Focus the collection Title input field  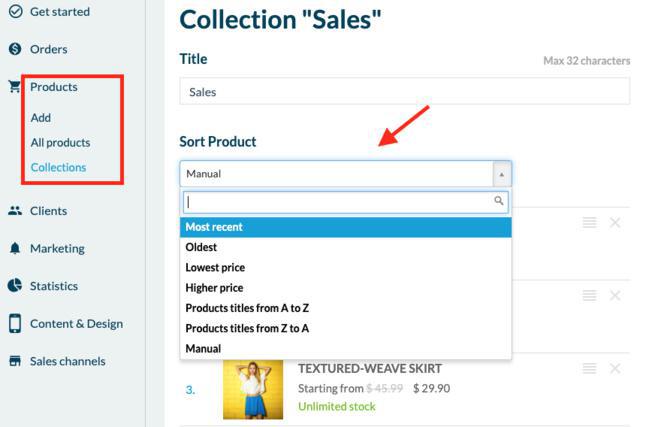click(405, 91)
